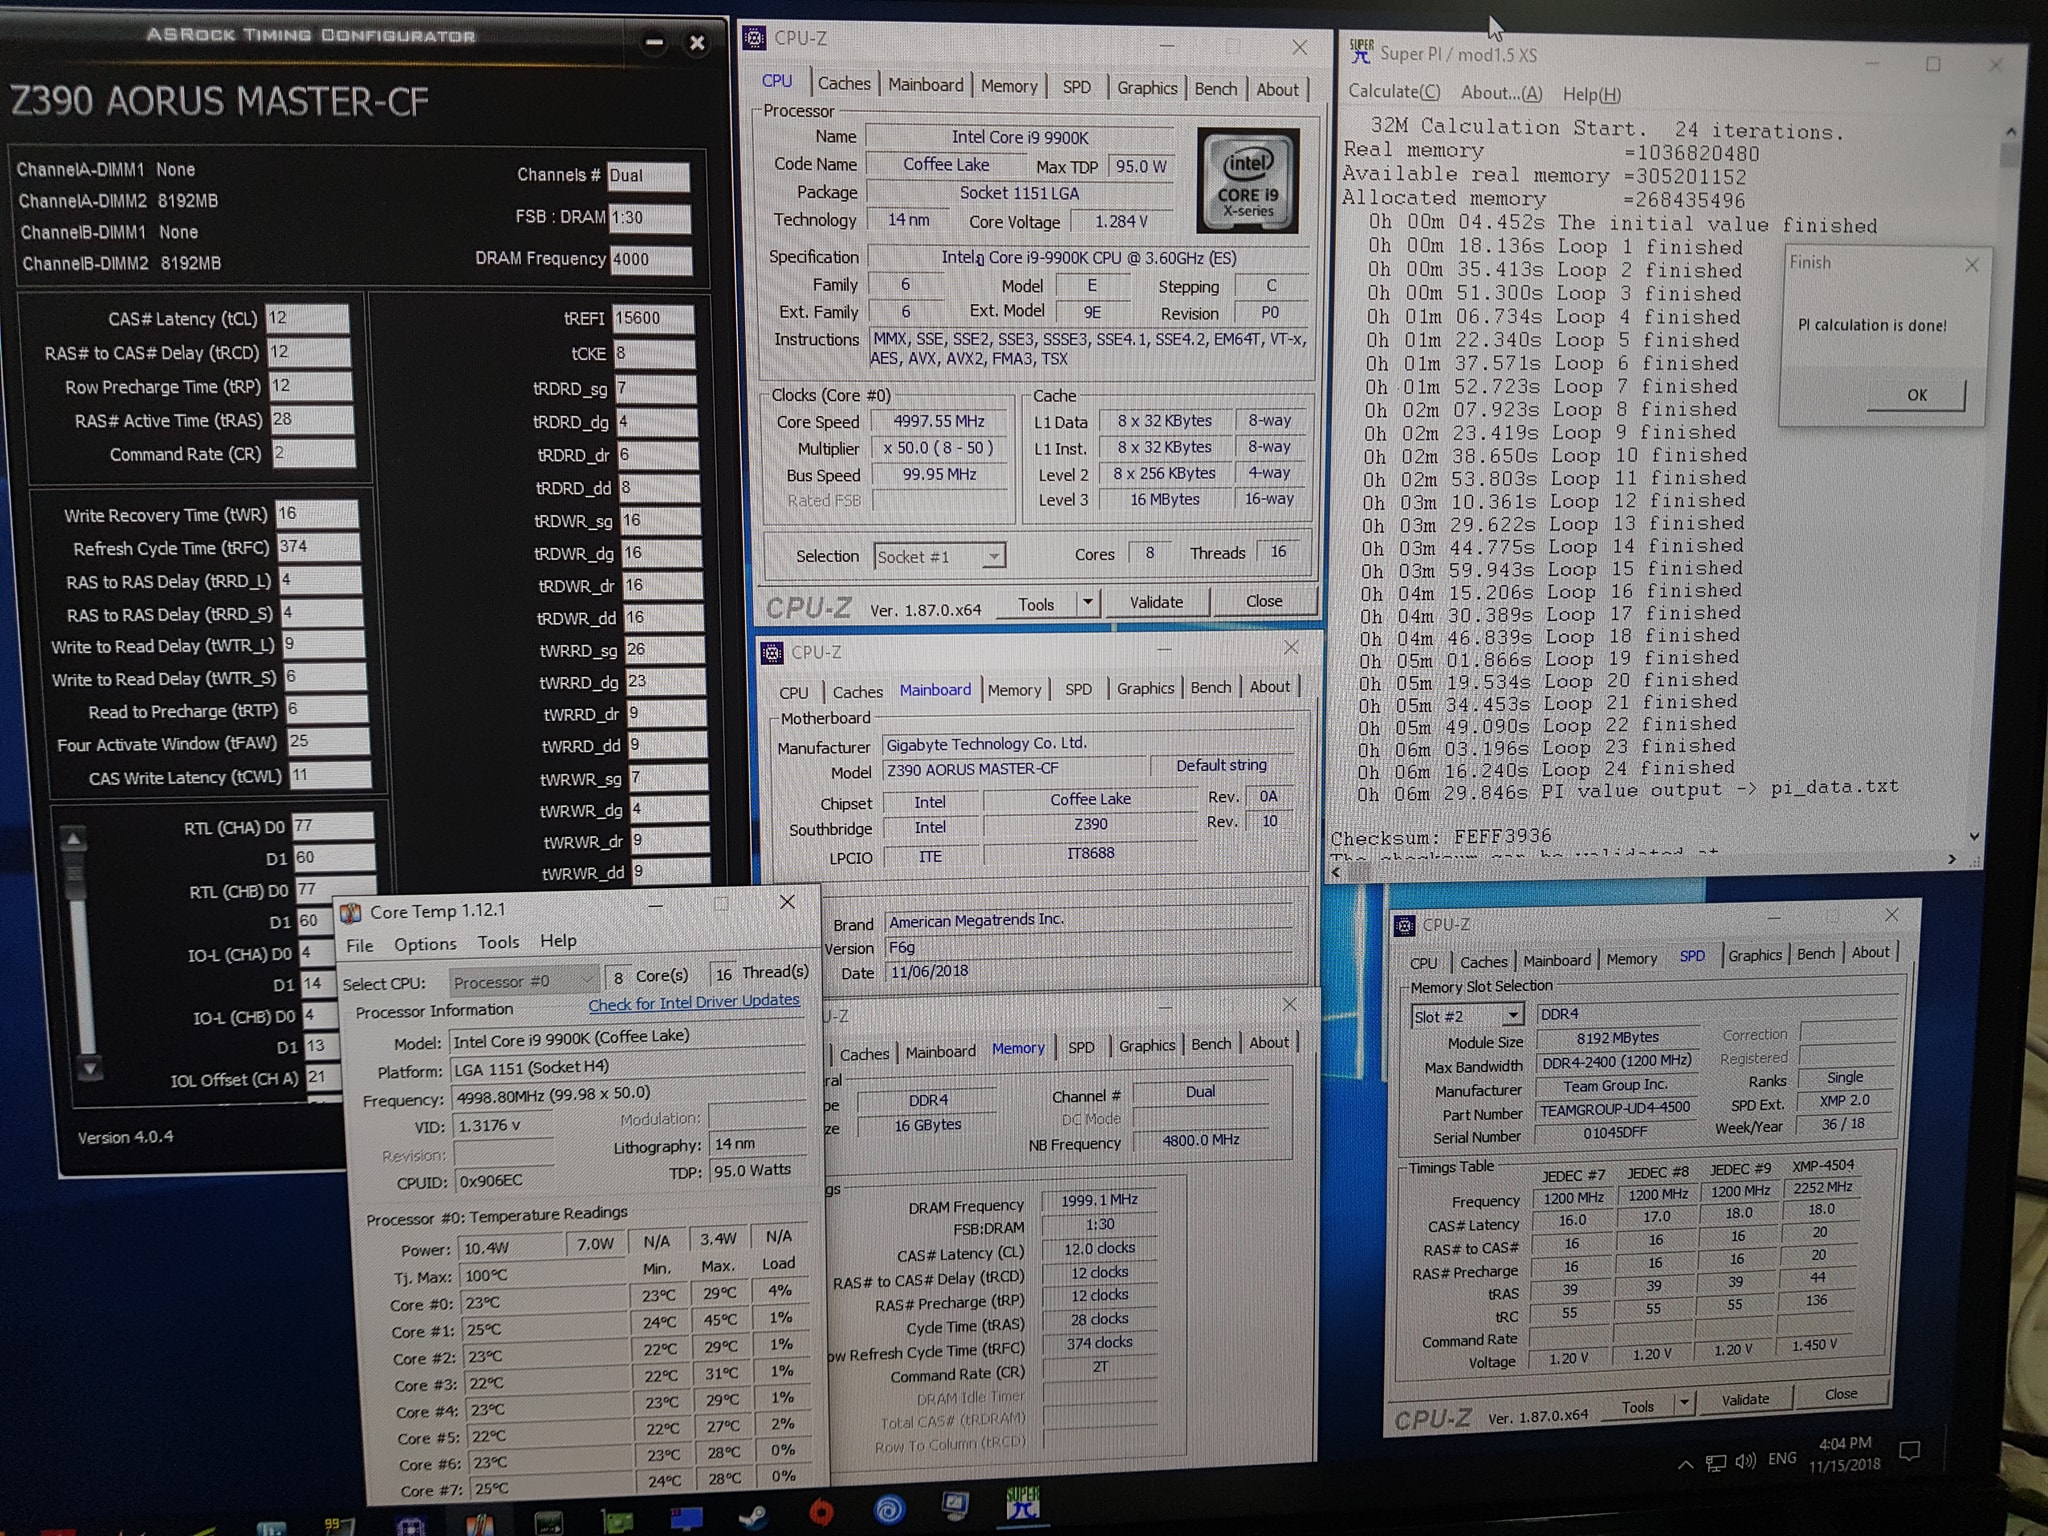Click the Command Rate (CR) value field
This screenshot has height=1536, width=2048.
[x=313, y=453]
